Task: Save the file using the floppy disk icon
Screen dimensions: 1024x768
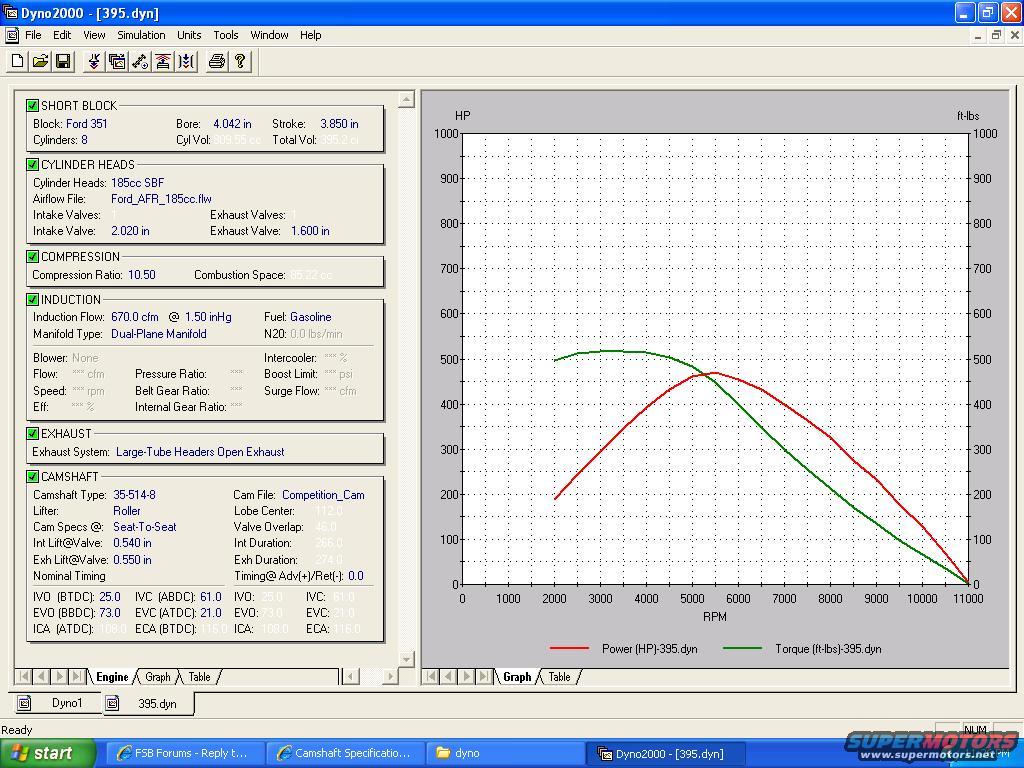Action: 62,62
